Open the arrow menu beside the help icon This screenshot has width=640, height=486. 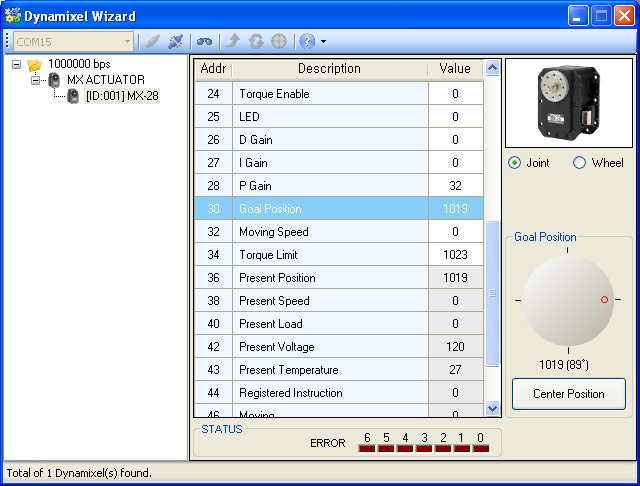(323, 42)
